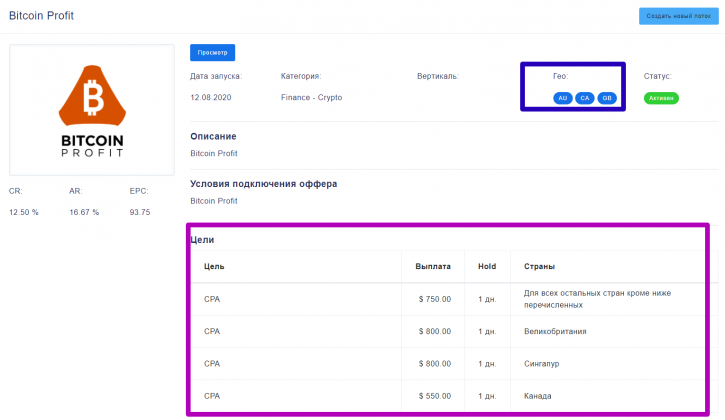Click the EPC: label
Viewport: 725px width, 420px height.
(139, 191)
